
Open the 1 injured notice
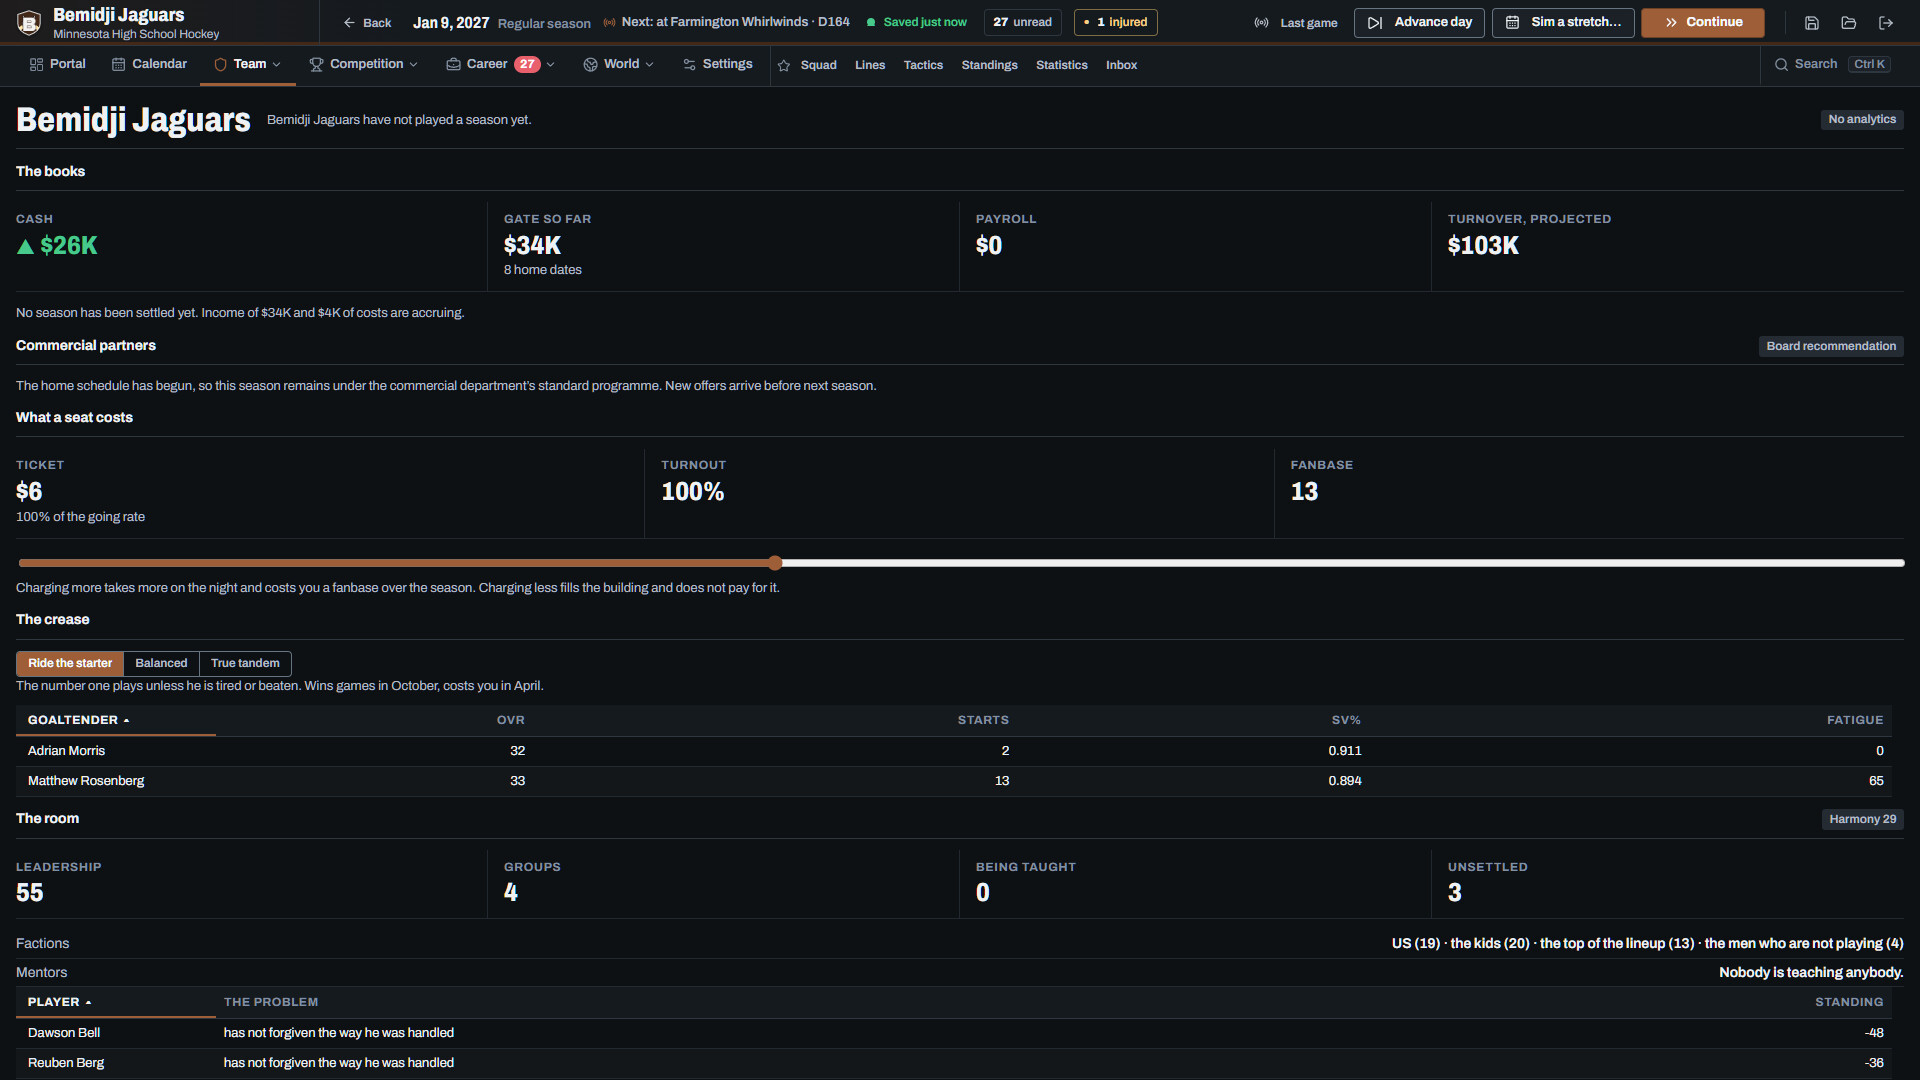point(1116,23)
